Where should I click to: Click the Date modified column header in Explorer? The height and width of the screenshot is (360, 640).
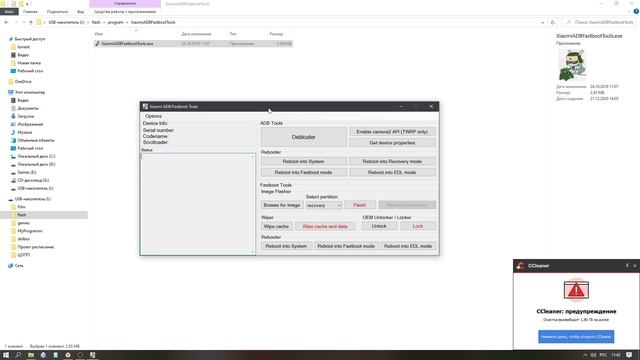pyautogui.click(x=196, y=34)
